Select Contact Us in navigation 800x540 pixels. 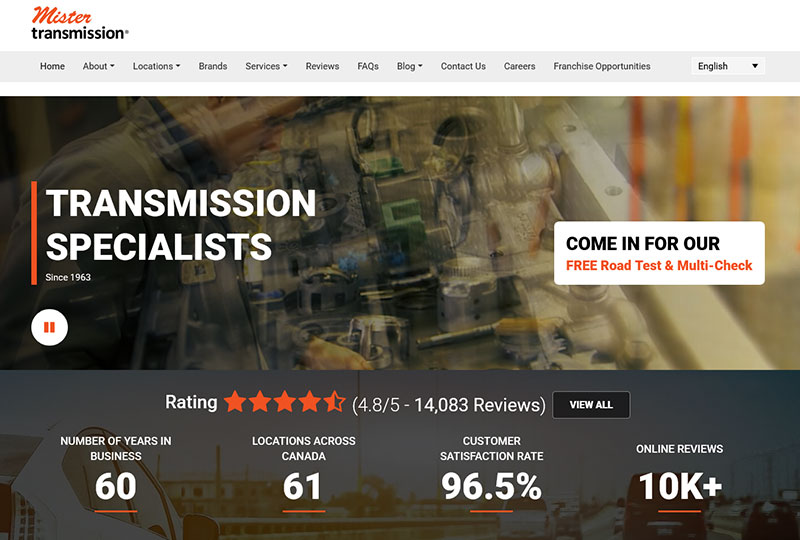[463, 66]
